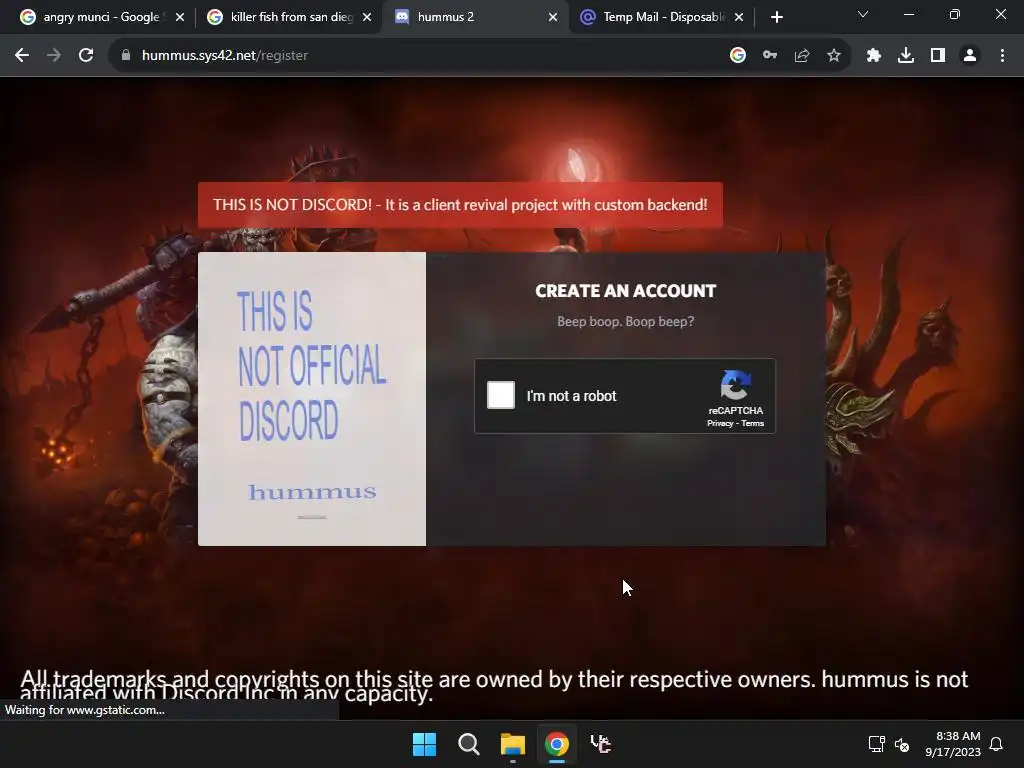Close the "hummus 2" tab

click(553, 17)
